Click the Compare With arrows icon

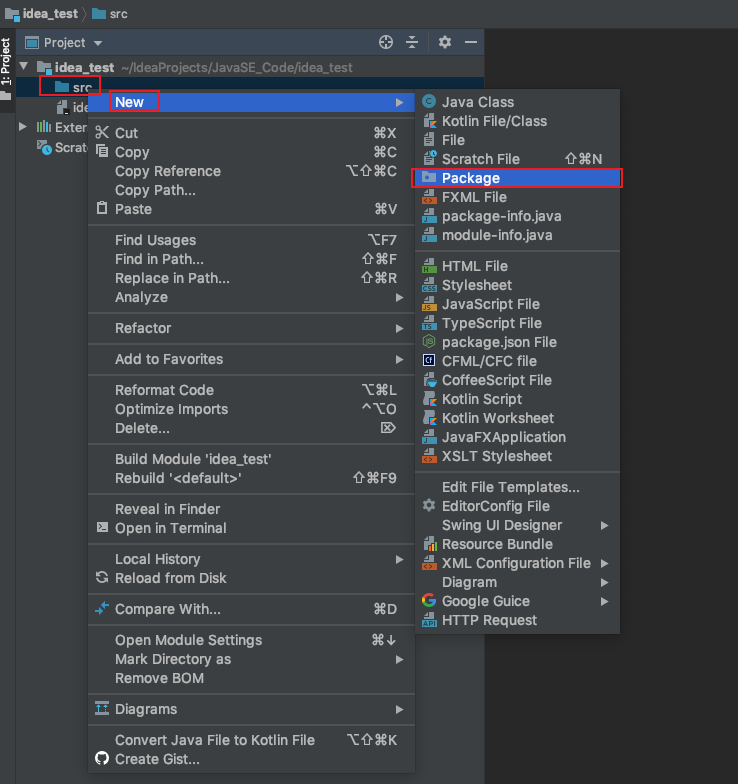point(102,608)
